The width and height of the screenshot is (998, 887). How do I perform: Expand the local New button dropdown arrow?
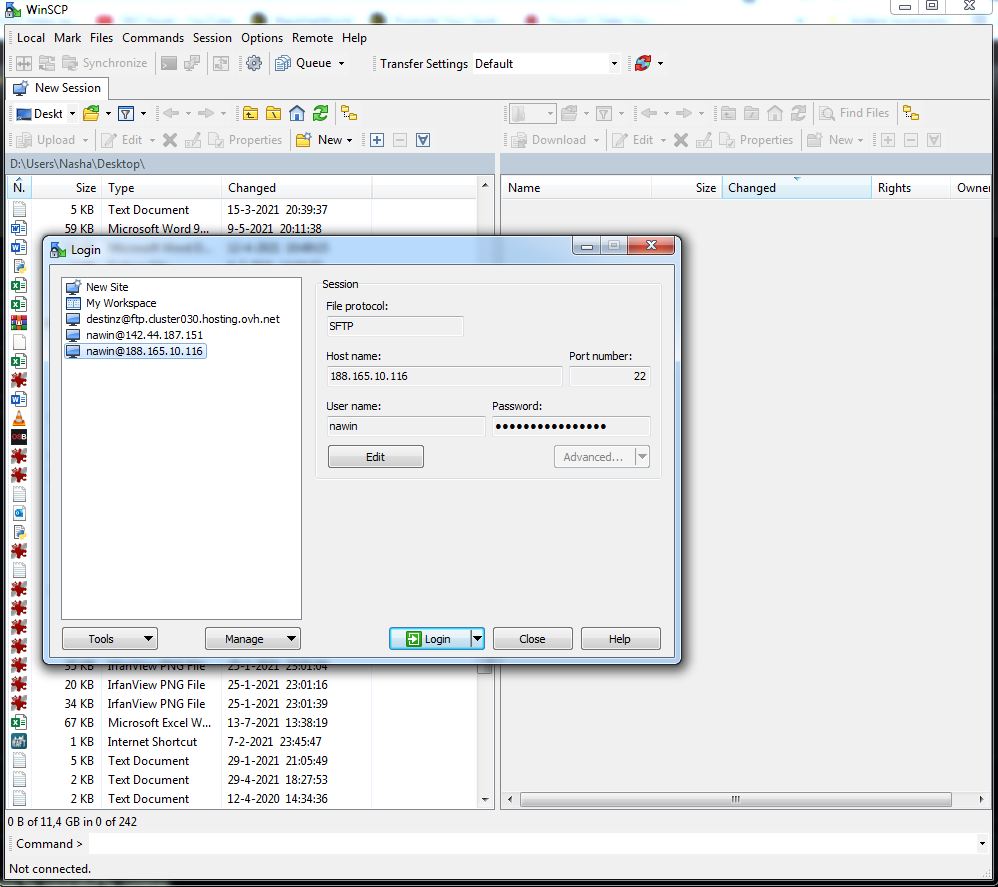pos(349,140)
